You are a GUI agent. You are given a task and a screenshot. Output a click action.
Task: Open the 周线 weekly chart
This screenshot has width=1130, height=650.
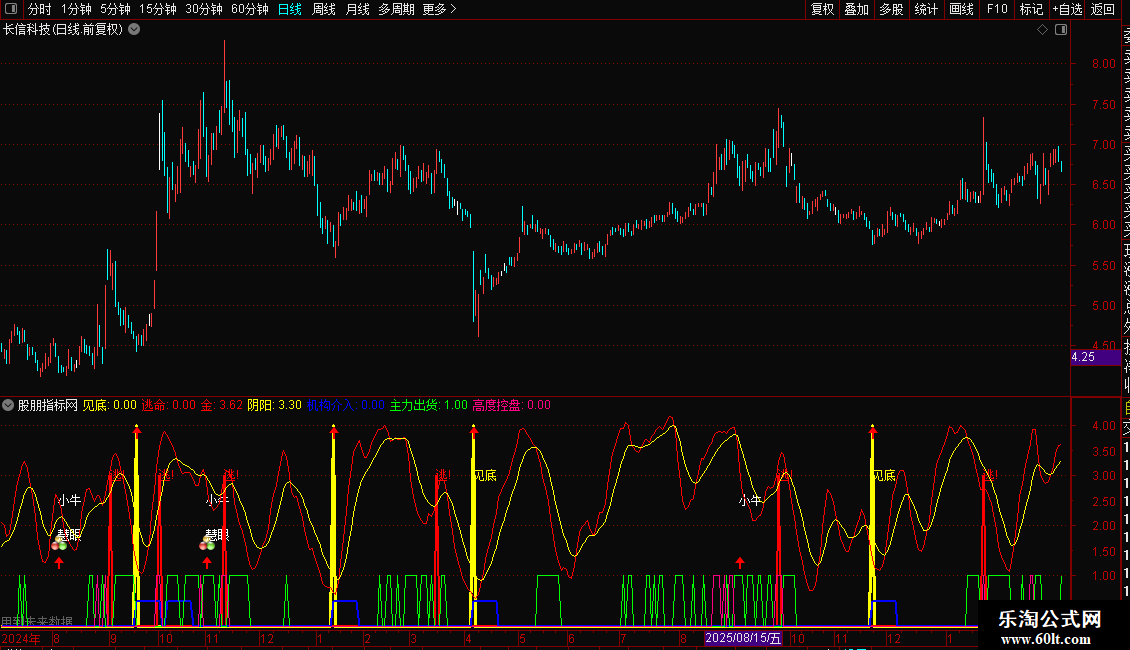[324, 9]
